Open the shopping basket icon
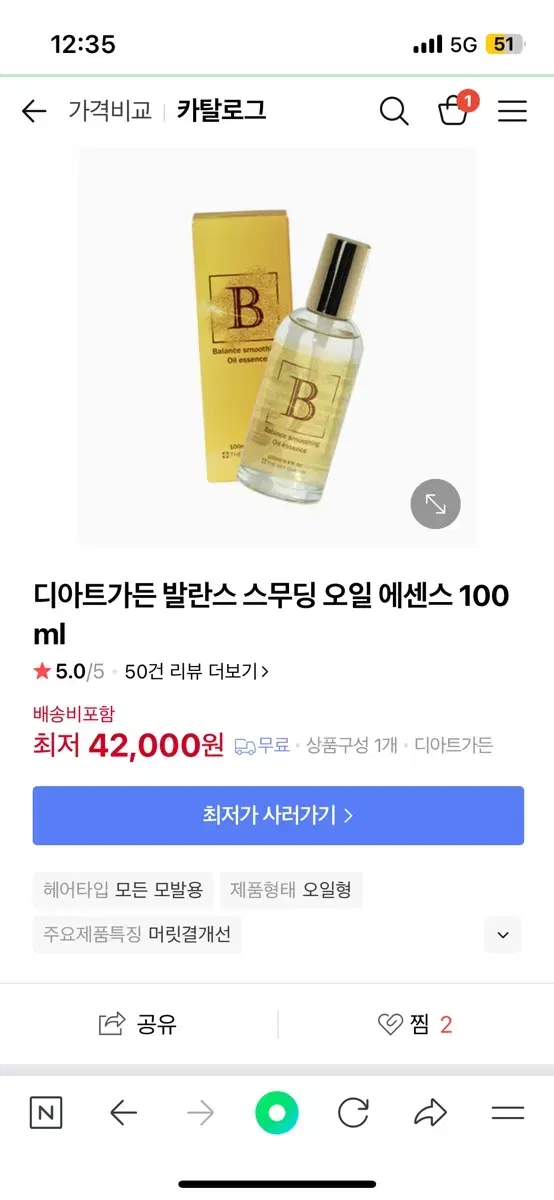This screenshot has height=1200, width=554. (454, 109)
